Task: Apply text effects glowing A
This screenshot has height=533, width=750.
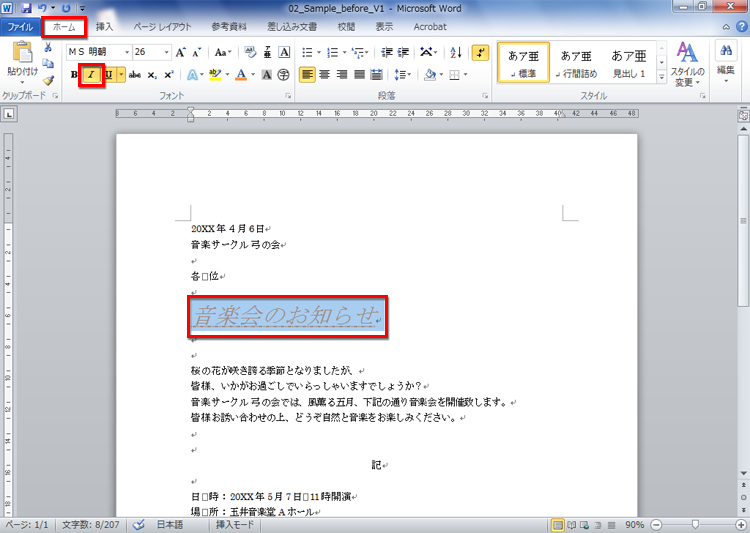Action: [192, 75]
